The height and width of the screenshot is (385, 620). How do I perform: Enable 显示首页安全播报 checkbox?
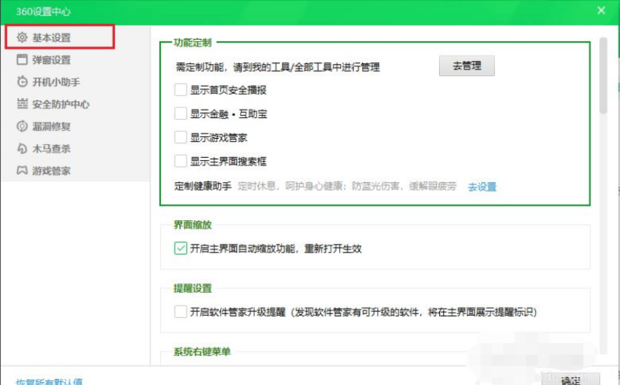point(180,90)
